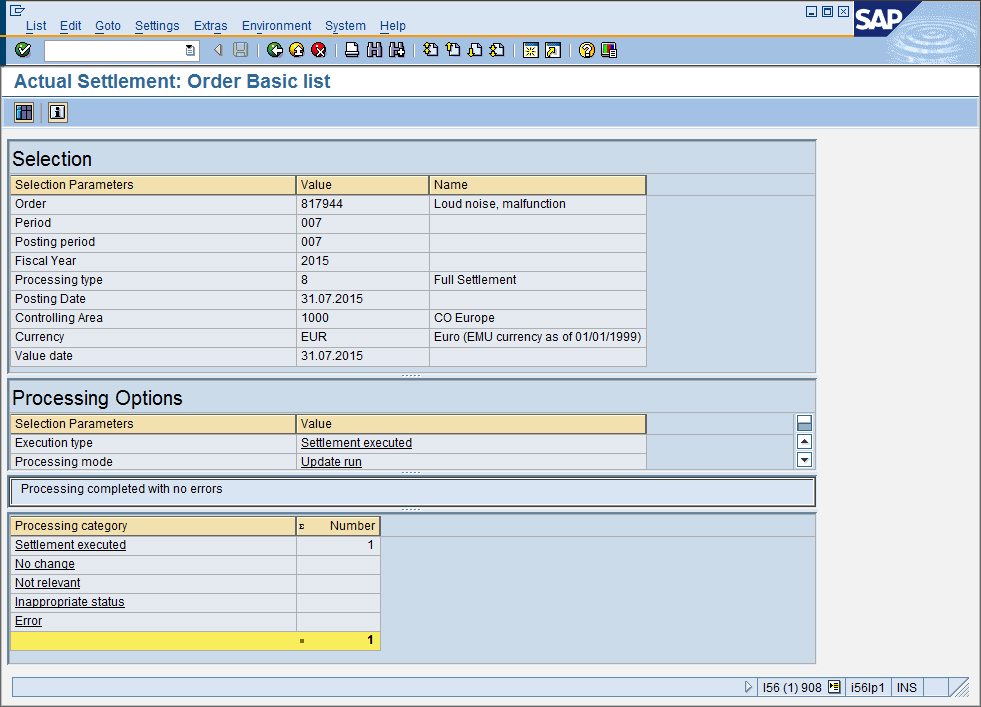Screen dimensions: 981x707
Task: Open the SAP window menu icon
Action: 17,11
